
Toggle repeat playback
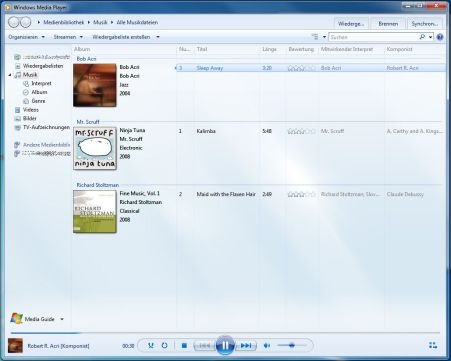click(x=164, y=345)
